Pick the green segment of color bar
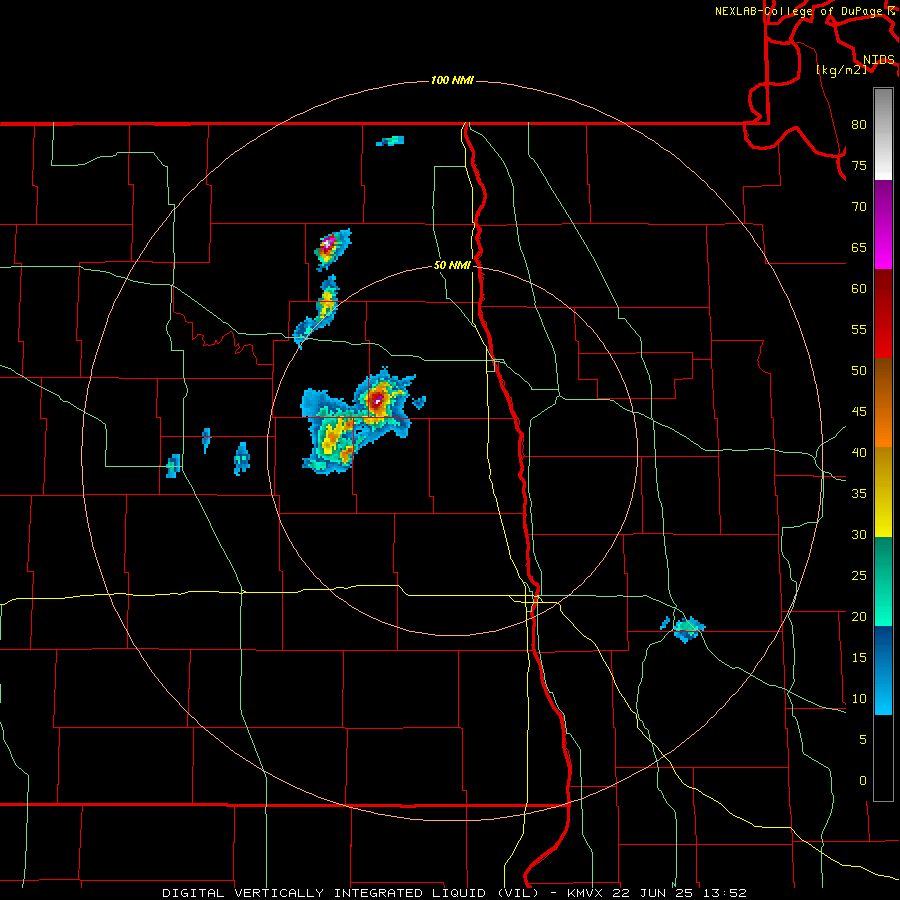Screen dimensions: 900x900 [x=883, y=581]
